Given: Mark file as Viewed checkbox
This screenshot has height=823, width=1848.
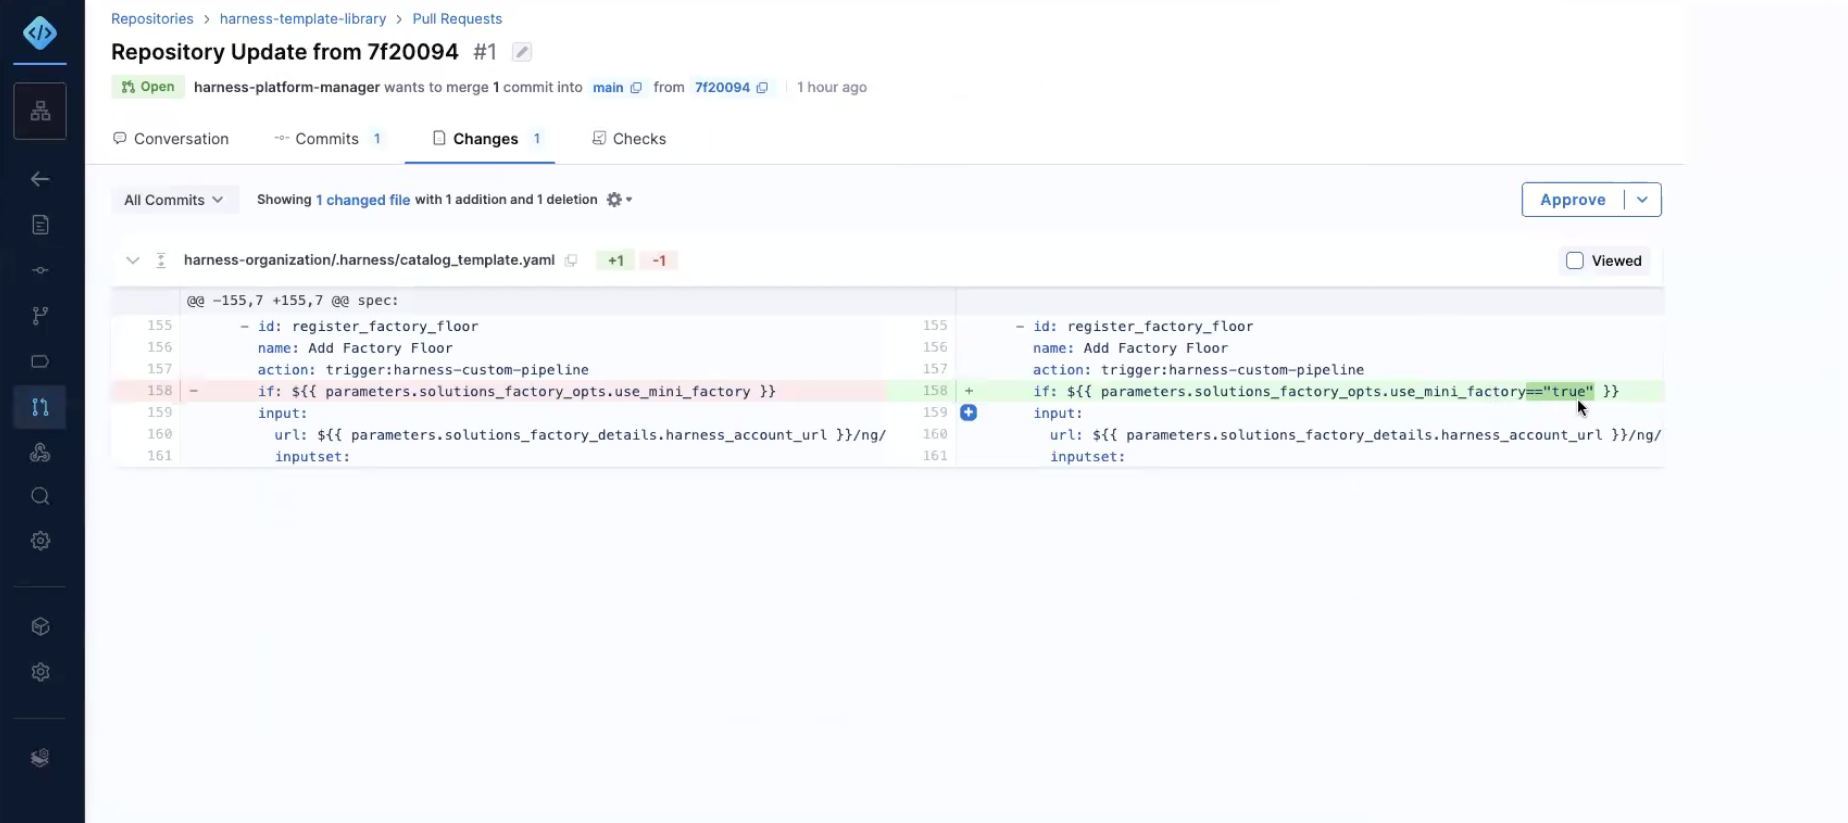Looking at the screenshot, I should (1574, 261).
